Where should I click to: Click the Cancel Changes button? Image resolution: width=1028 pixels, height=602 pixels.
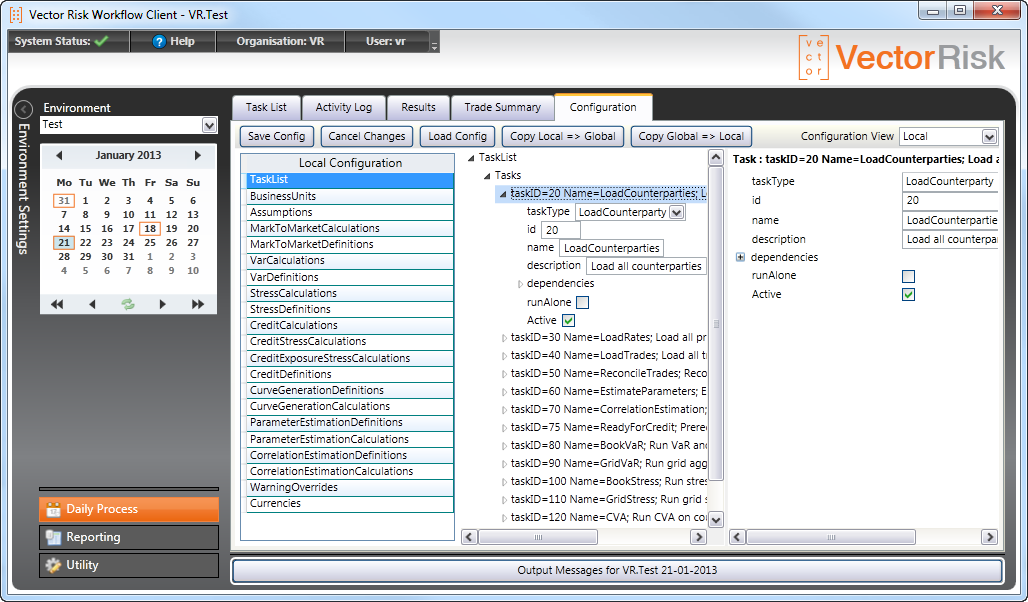tap(367, 136)
